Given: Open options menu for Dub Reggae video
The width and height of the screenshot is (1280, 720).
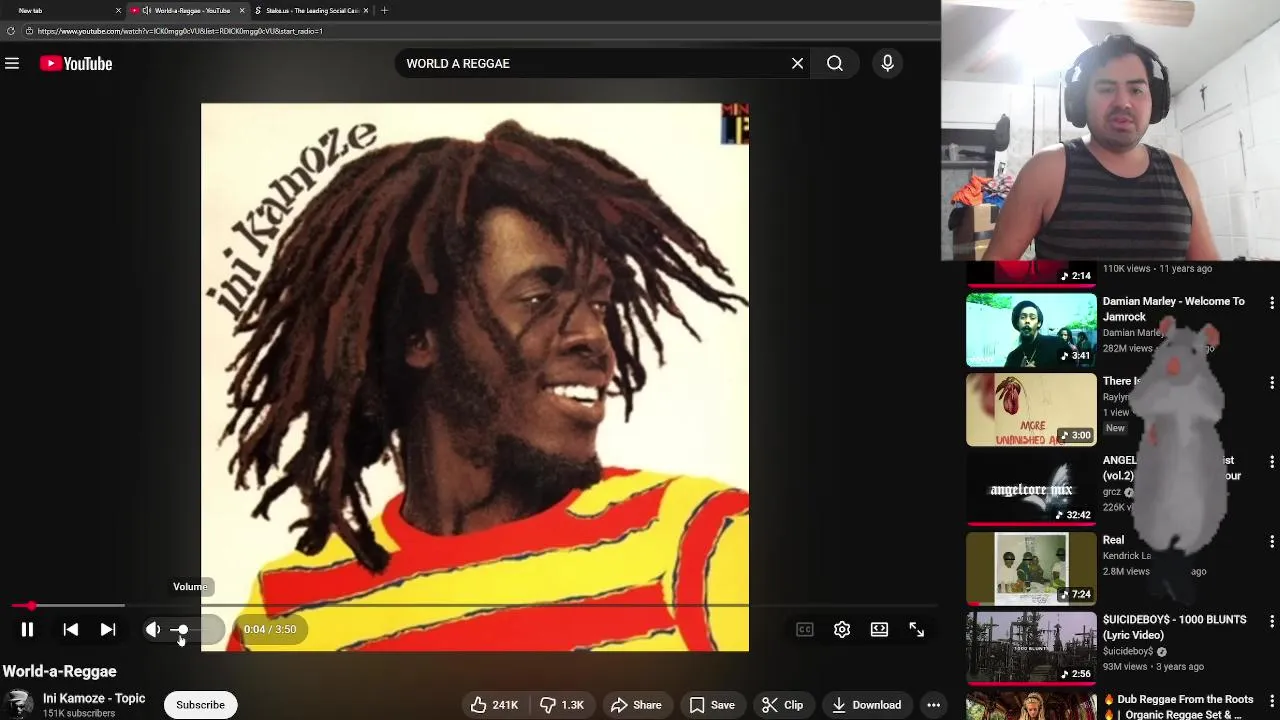Looking at the screenshot, I should click(x=1271, y=700).
